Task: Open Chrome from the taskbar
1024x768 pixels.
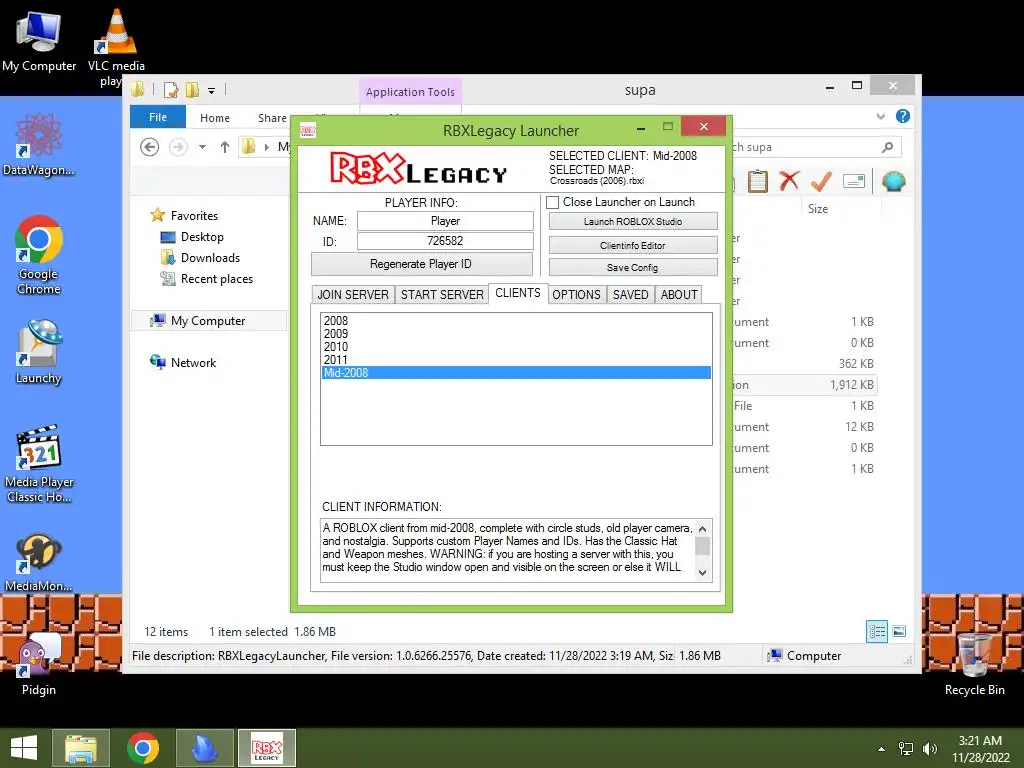Action: (x=143, y=748)
